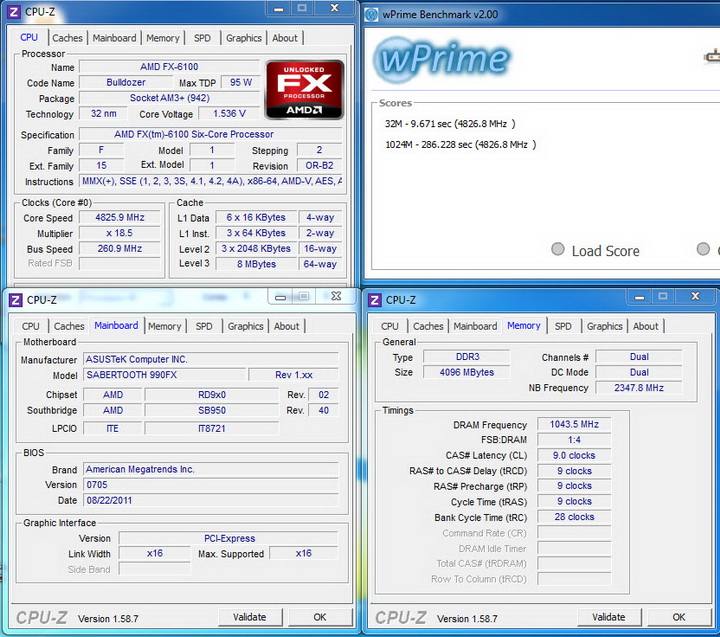Click the Graphic Interface version PCI-Express
The image size is (720, 637).
pyautogui.click(x=229, y=538)
